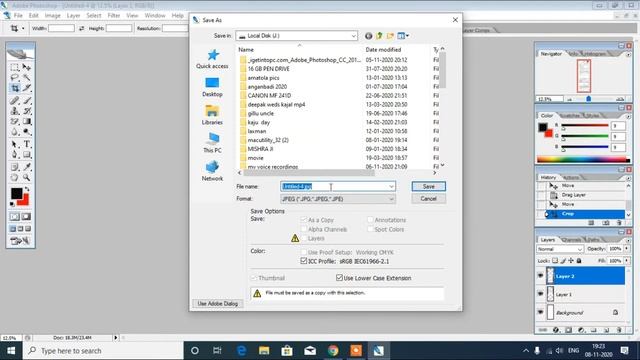This screenshot has width=640, height=360.
Task: Open the Filter menu
Action: click(x=114, y=16)
